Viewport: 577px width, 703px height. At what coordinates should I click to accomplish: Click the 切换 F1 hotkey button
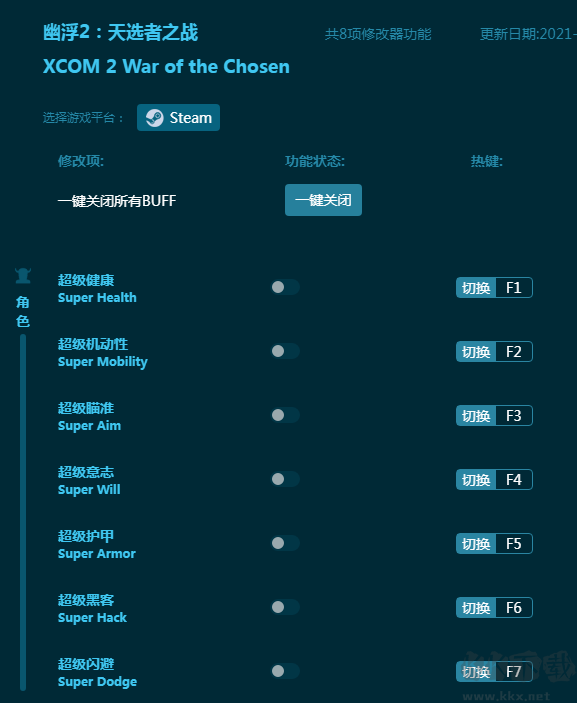click(x=494, y=287)
